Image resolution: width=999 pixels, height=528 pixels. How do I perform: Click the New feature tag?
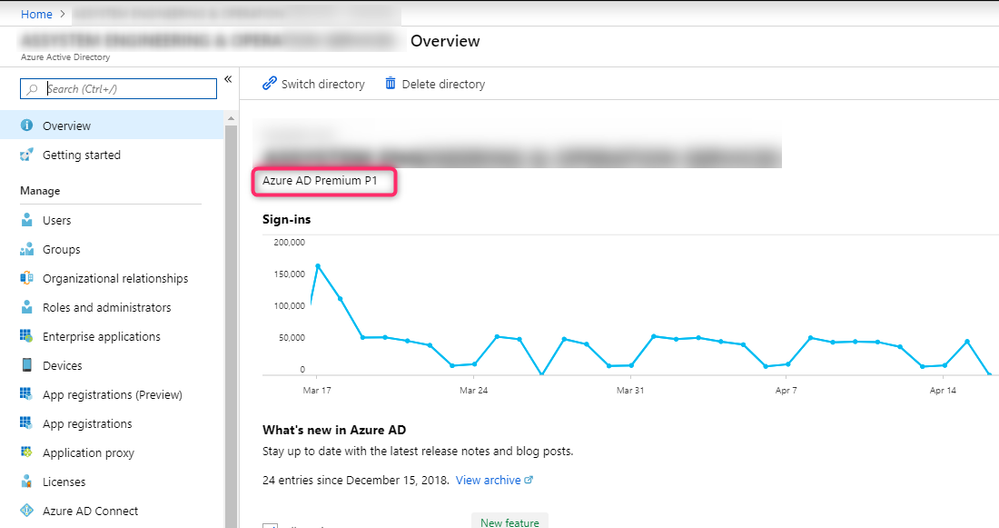click(510, 522)
